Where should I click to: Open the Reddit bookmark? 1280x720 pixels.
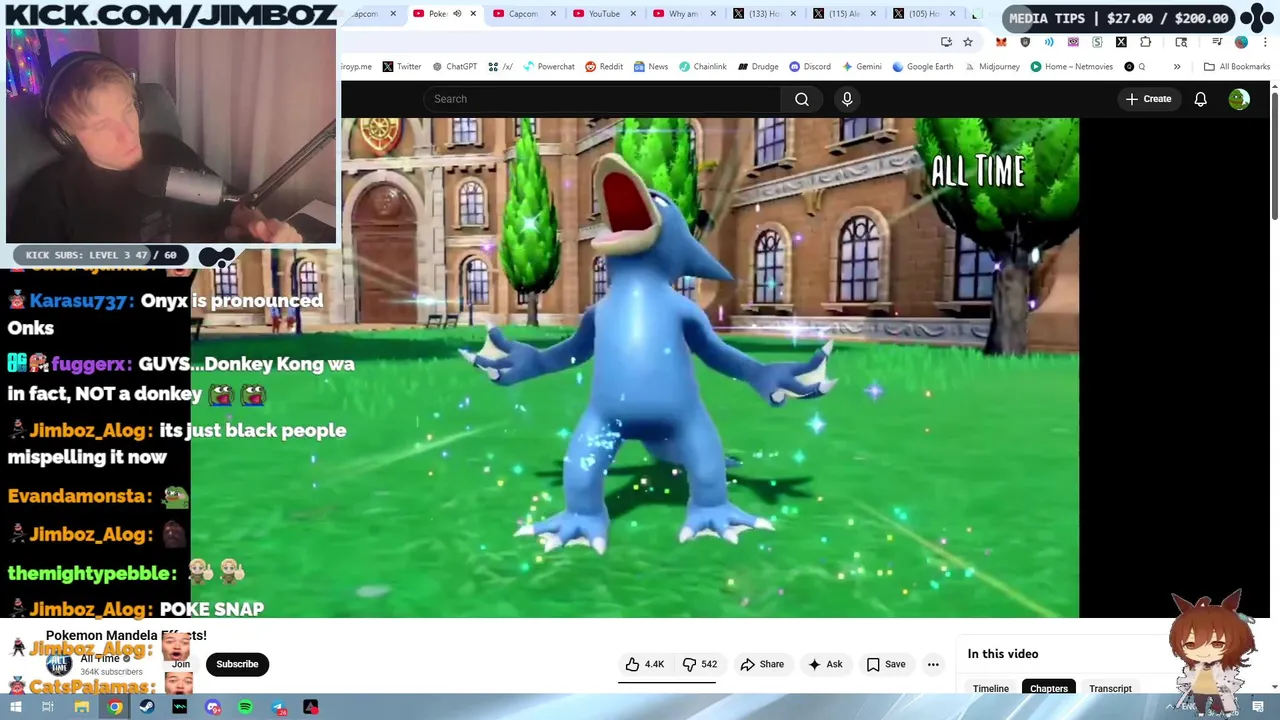tap(604, 67)
